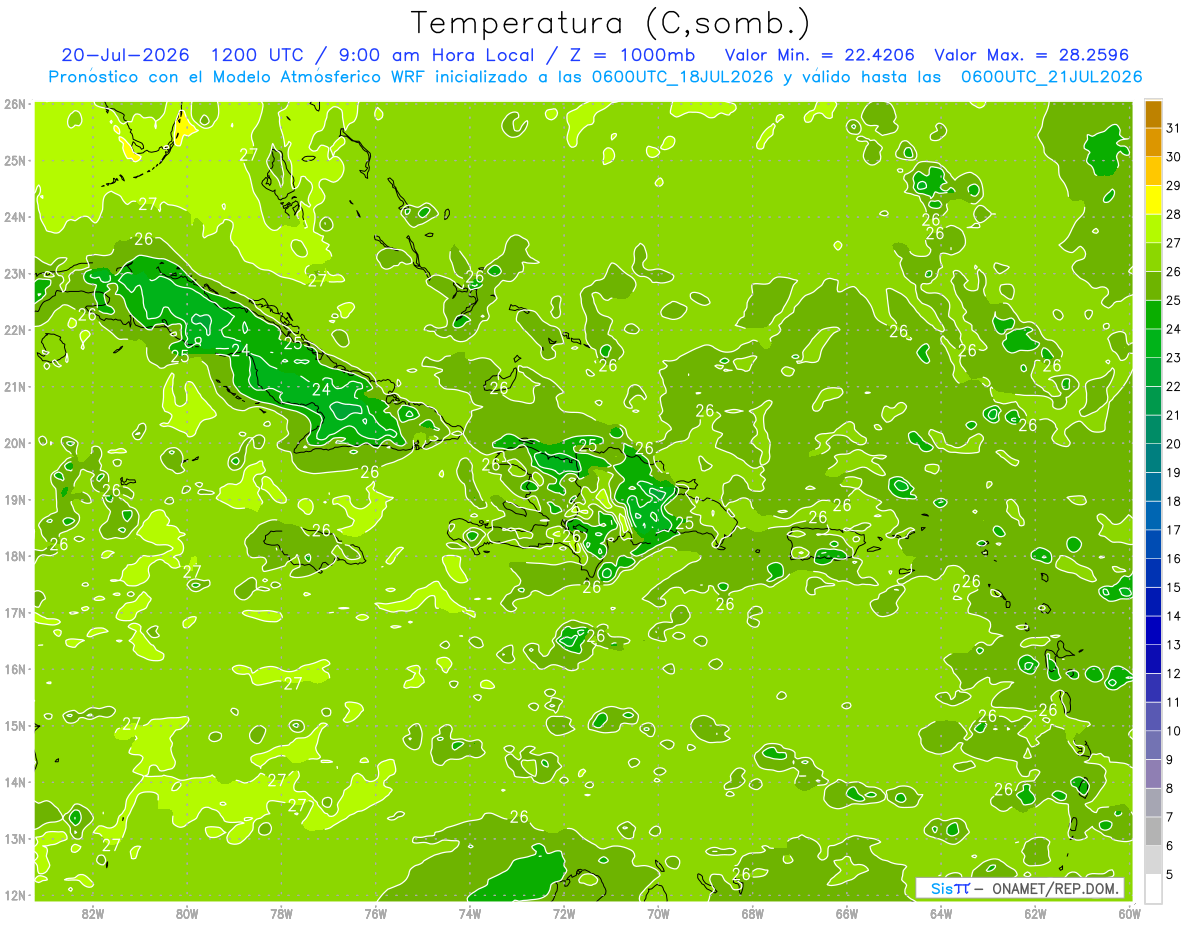Click the "64W" longitude axis label
Image resolution: width=1200 pixels, height=927 pixels.
[x=941, y=913]
